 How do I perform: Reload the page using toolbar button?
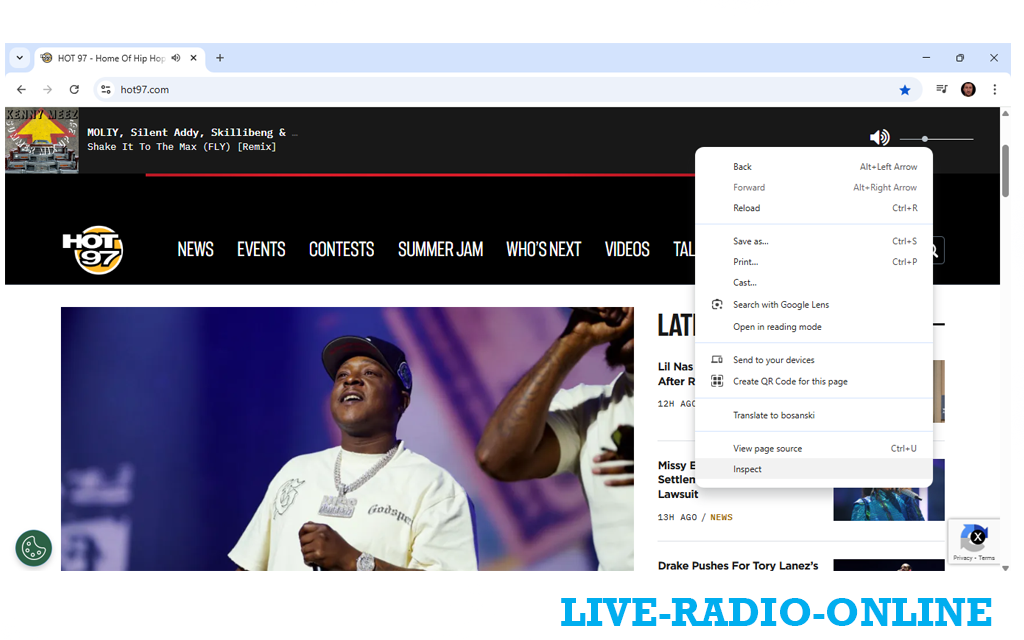[x=74, y=89]
